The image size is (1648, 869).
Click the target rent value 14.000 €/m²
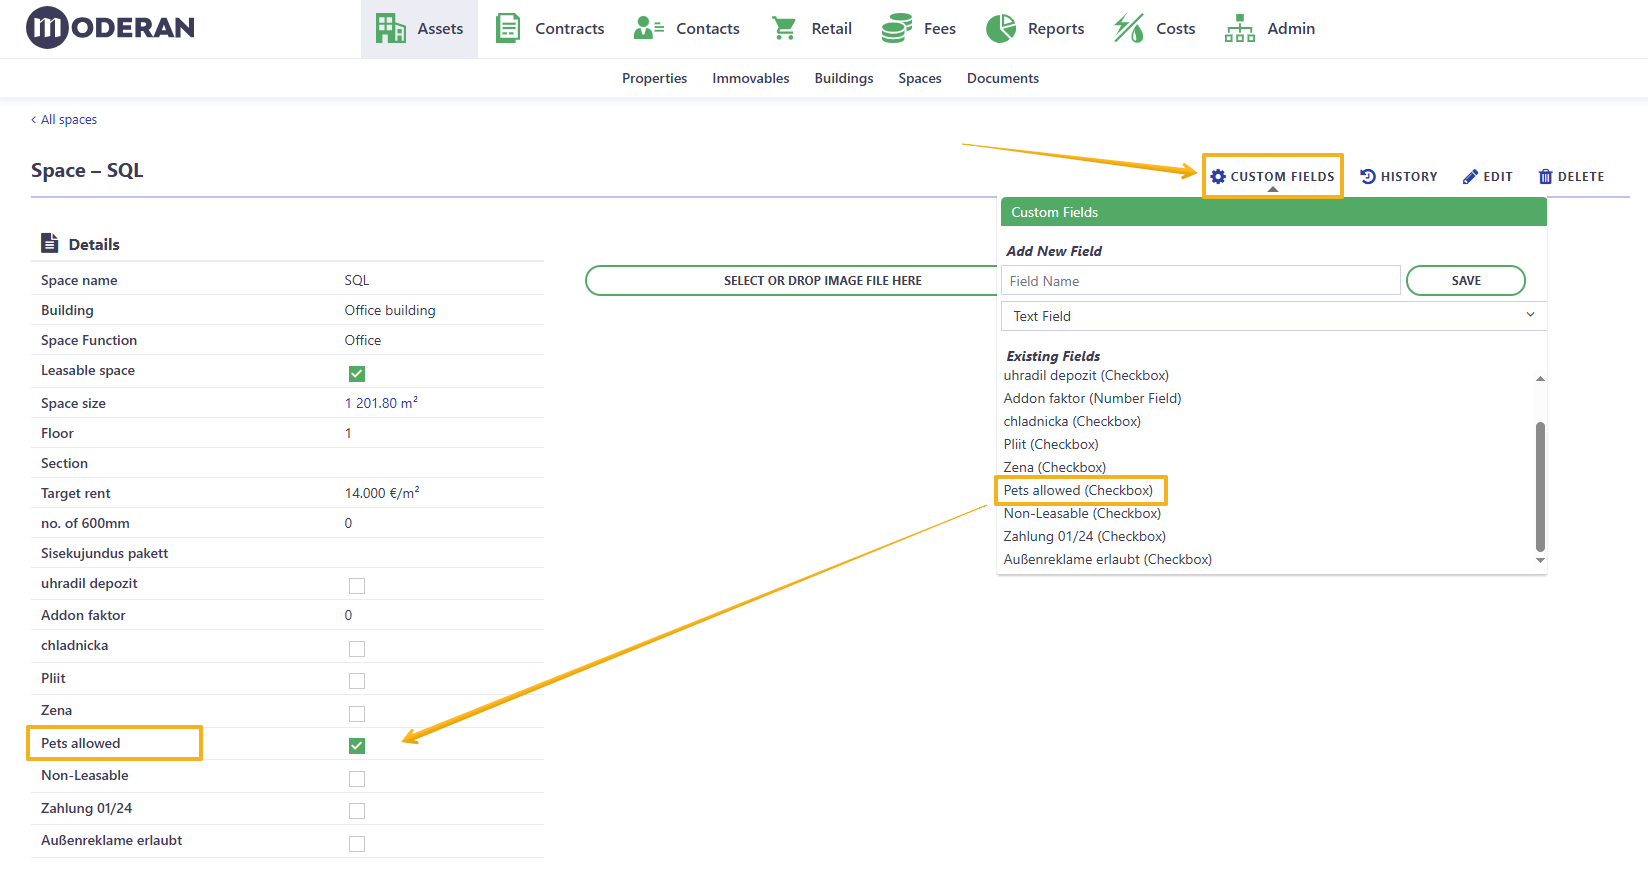click(382, 492)
